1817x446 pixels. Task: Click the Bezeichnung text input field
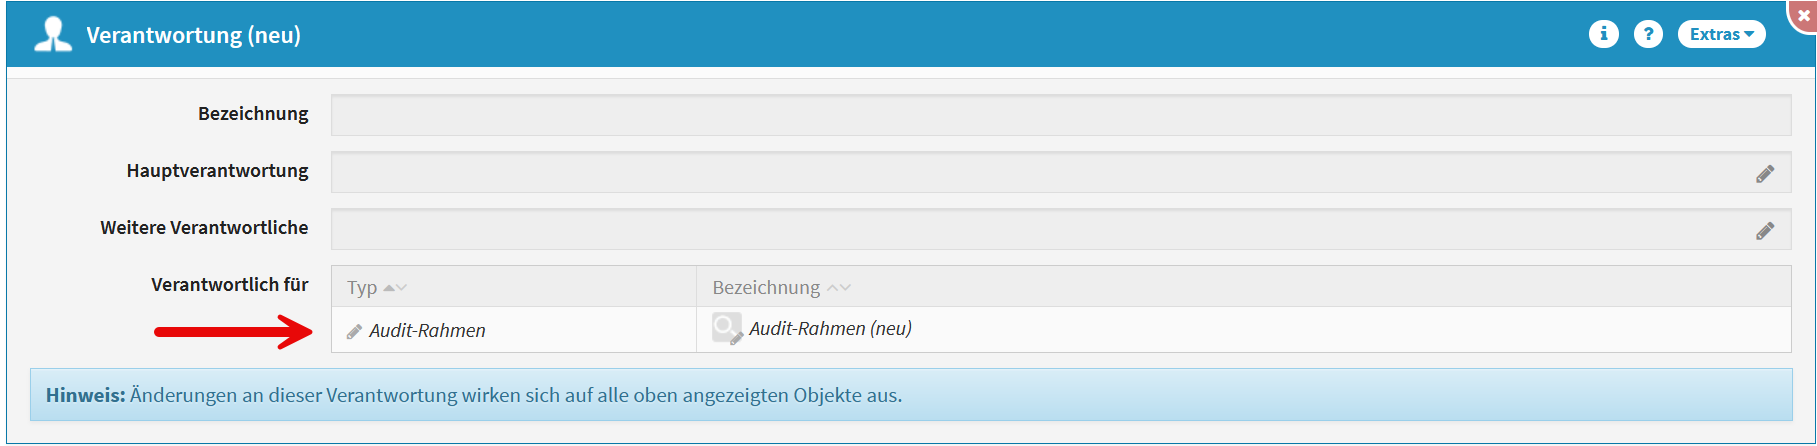(x=1060, y=115)
